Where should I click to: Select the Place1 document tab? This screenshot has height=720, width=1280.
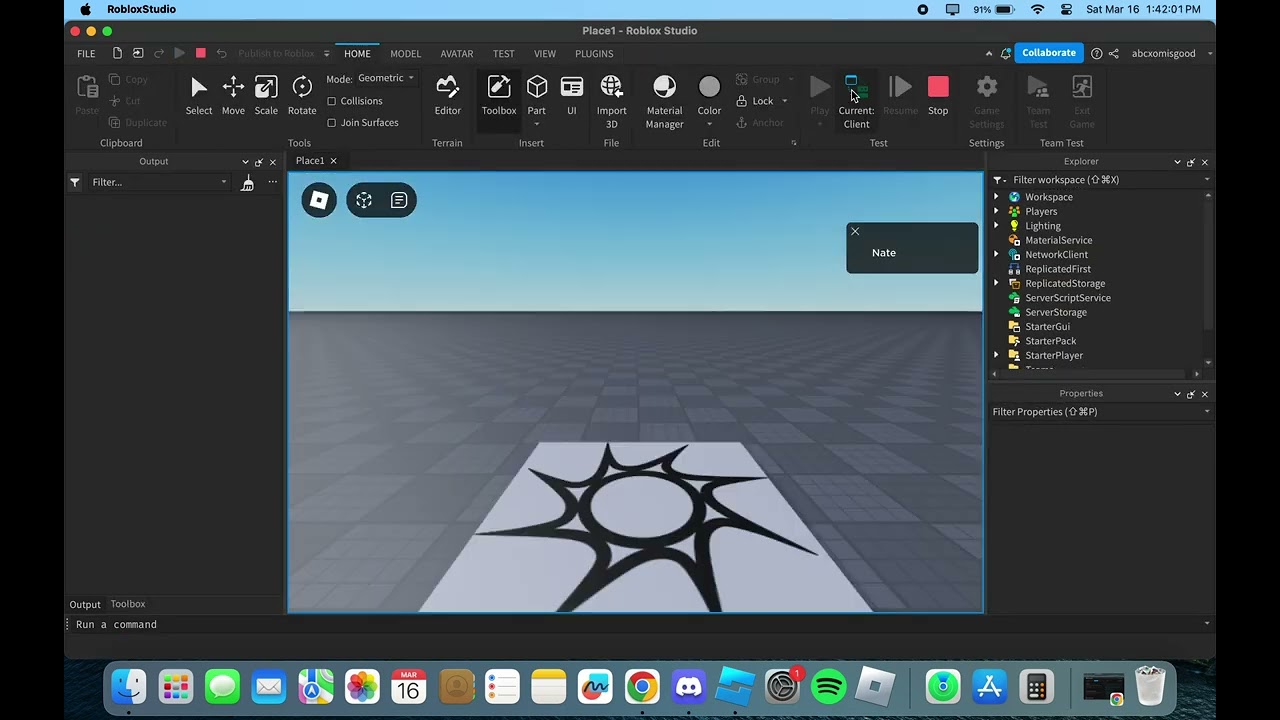click(x=309, y=160)
